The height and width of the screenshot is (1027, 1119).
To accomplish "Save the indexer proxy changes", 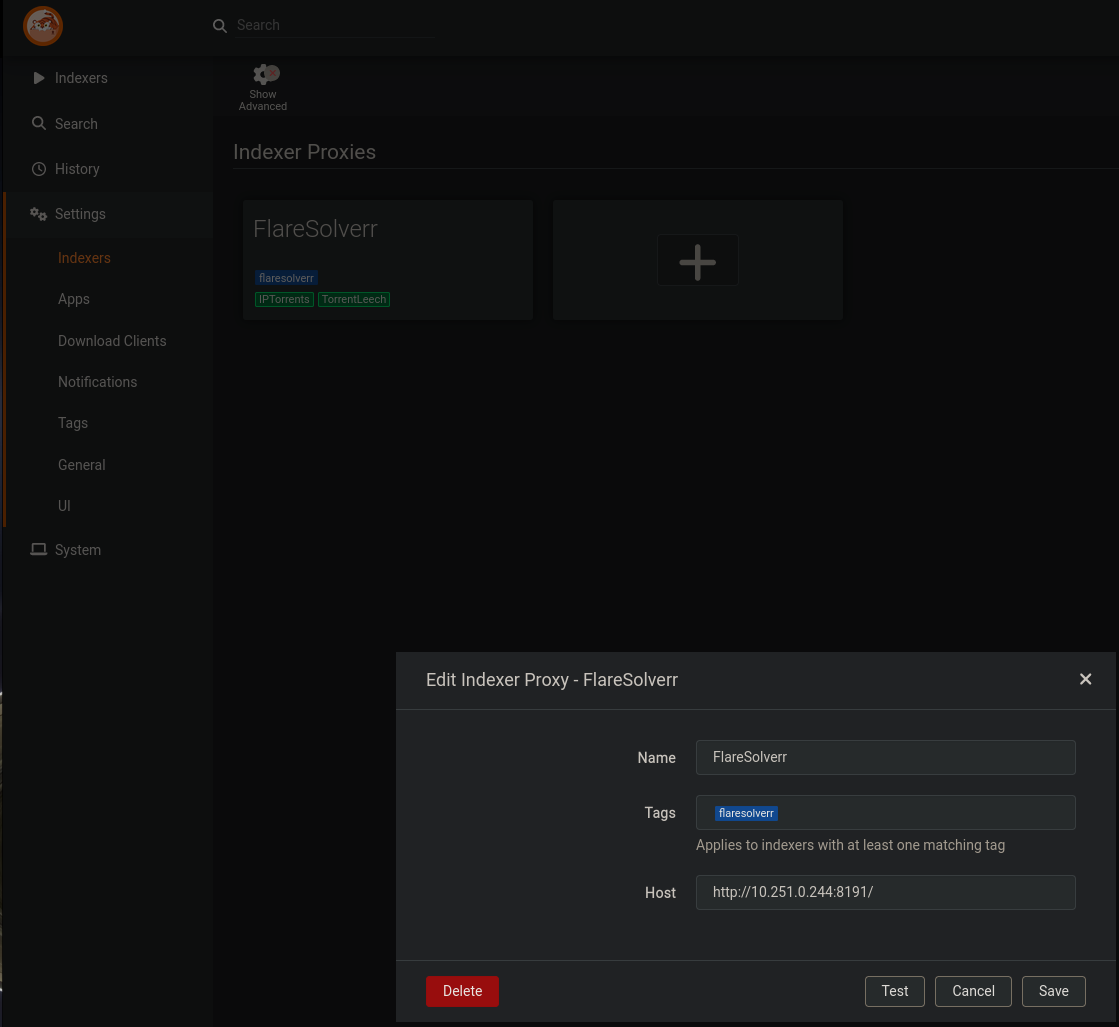I will [x=1053, y=991].
